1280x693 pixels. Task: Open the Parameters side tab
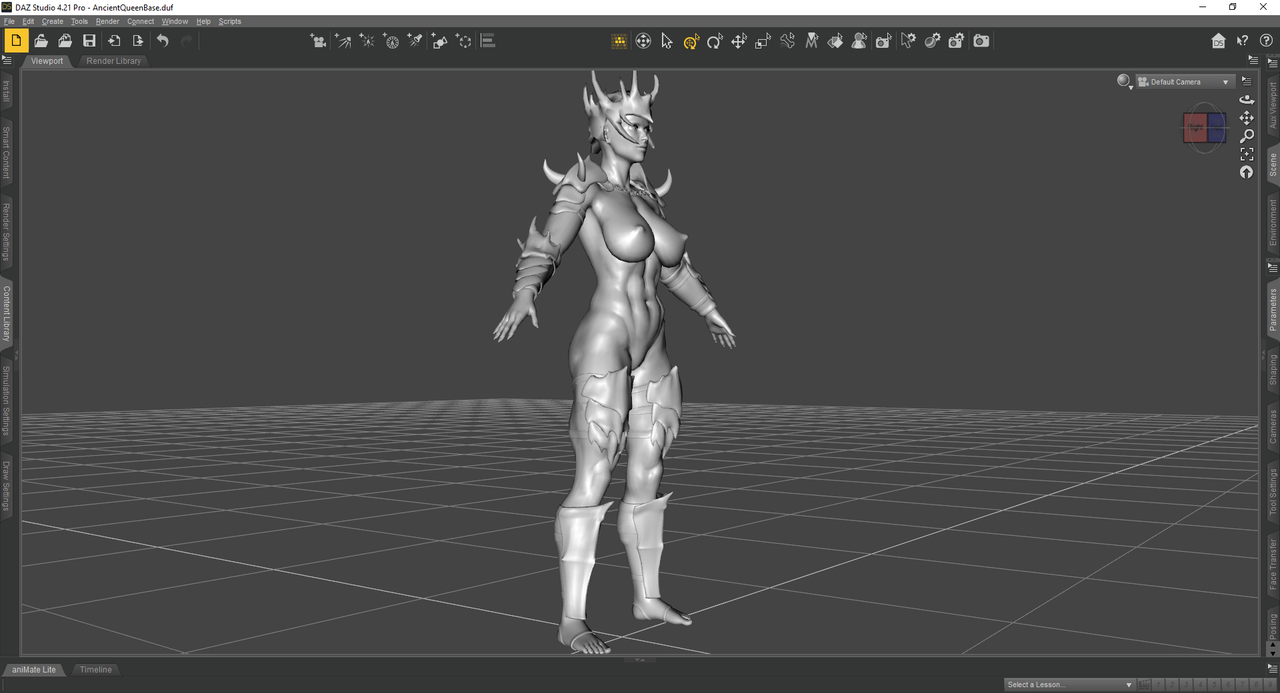click(1273, 310)
